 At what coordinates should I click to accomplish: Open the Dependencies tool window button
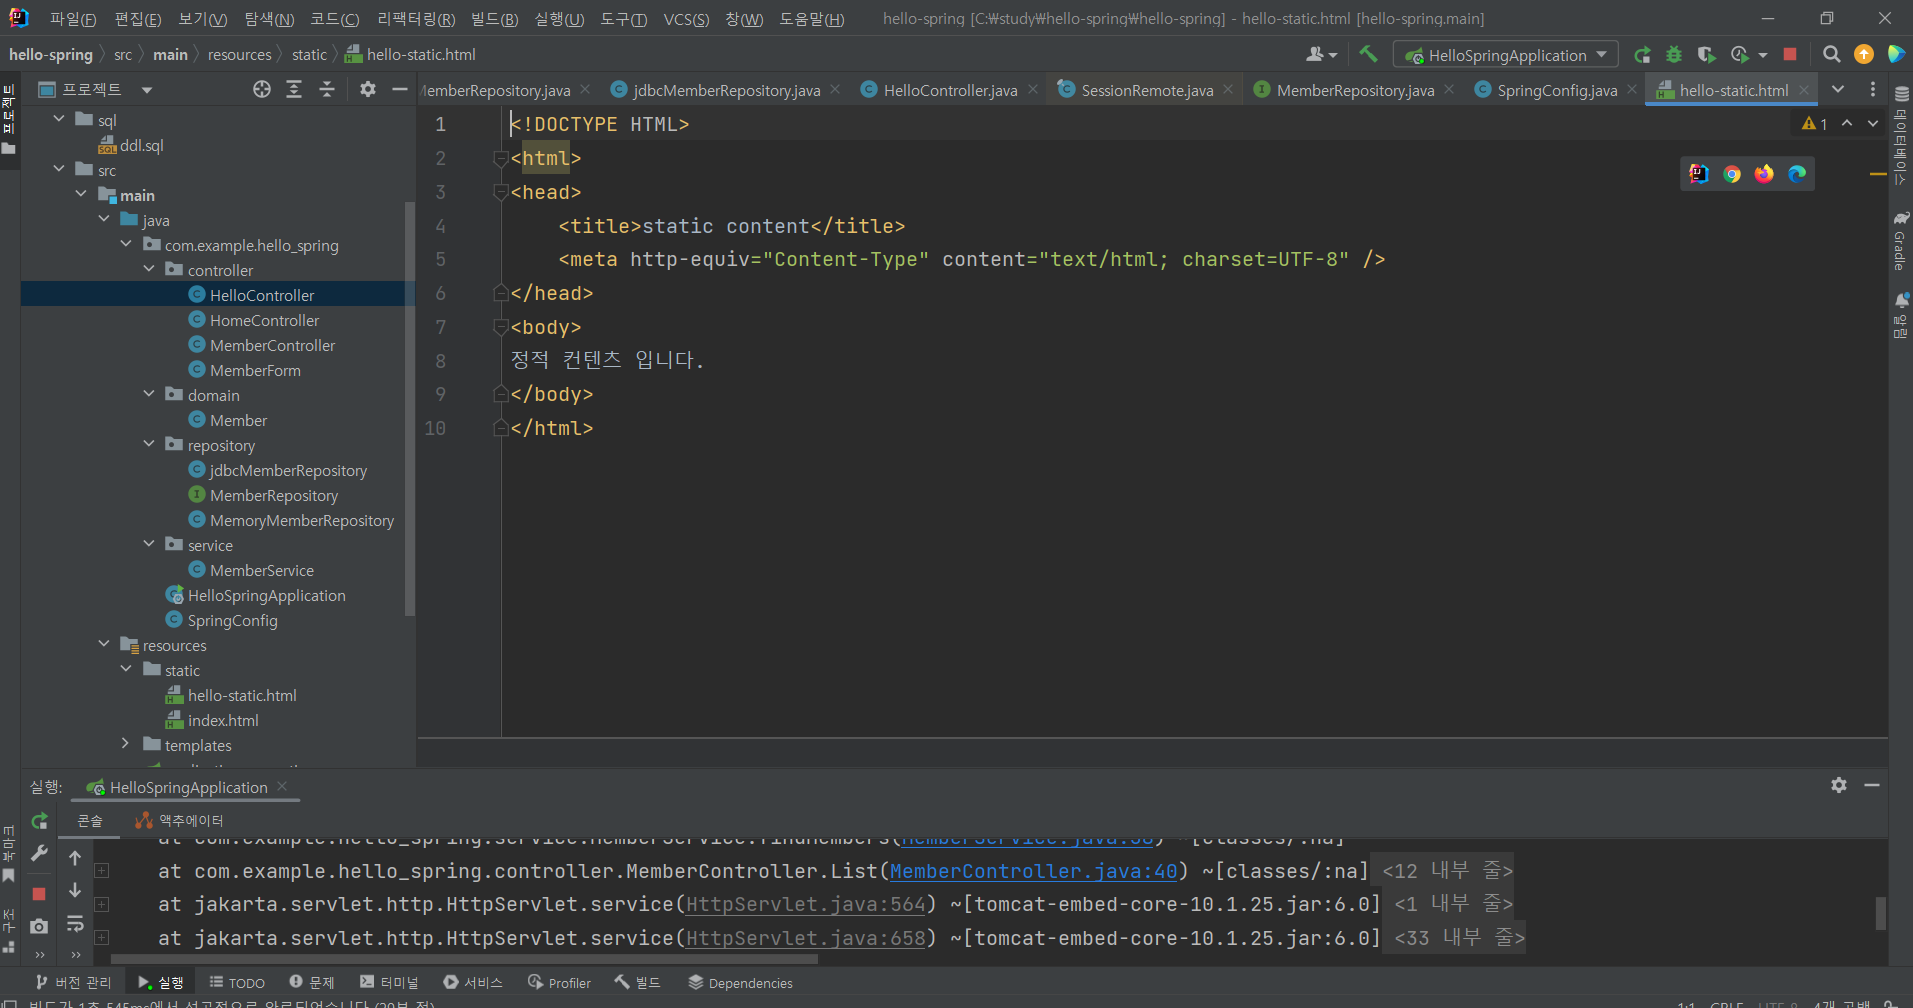(740, 983)
